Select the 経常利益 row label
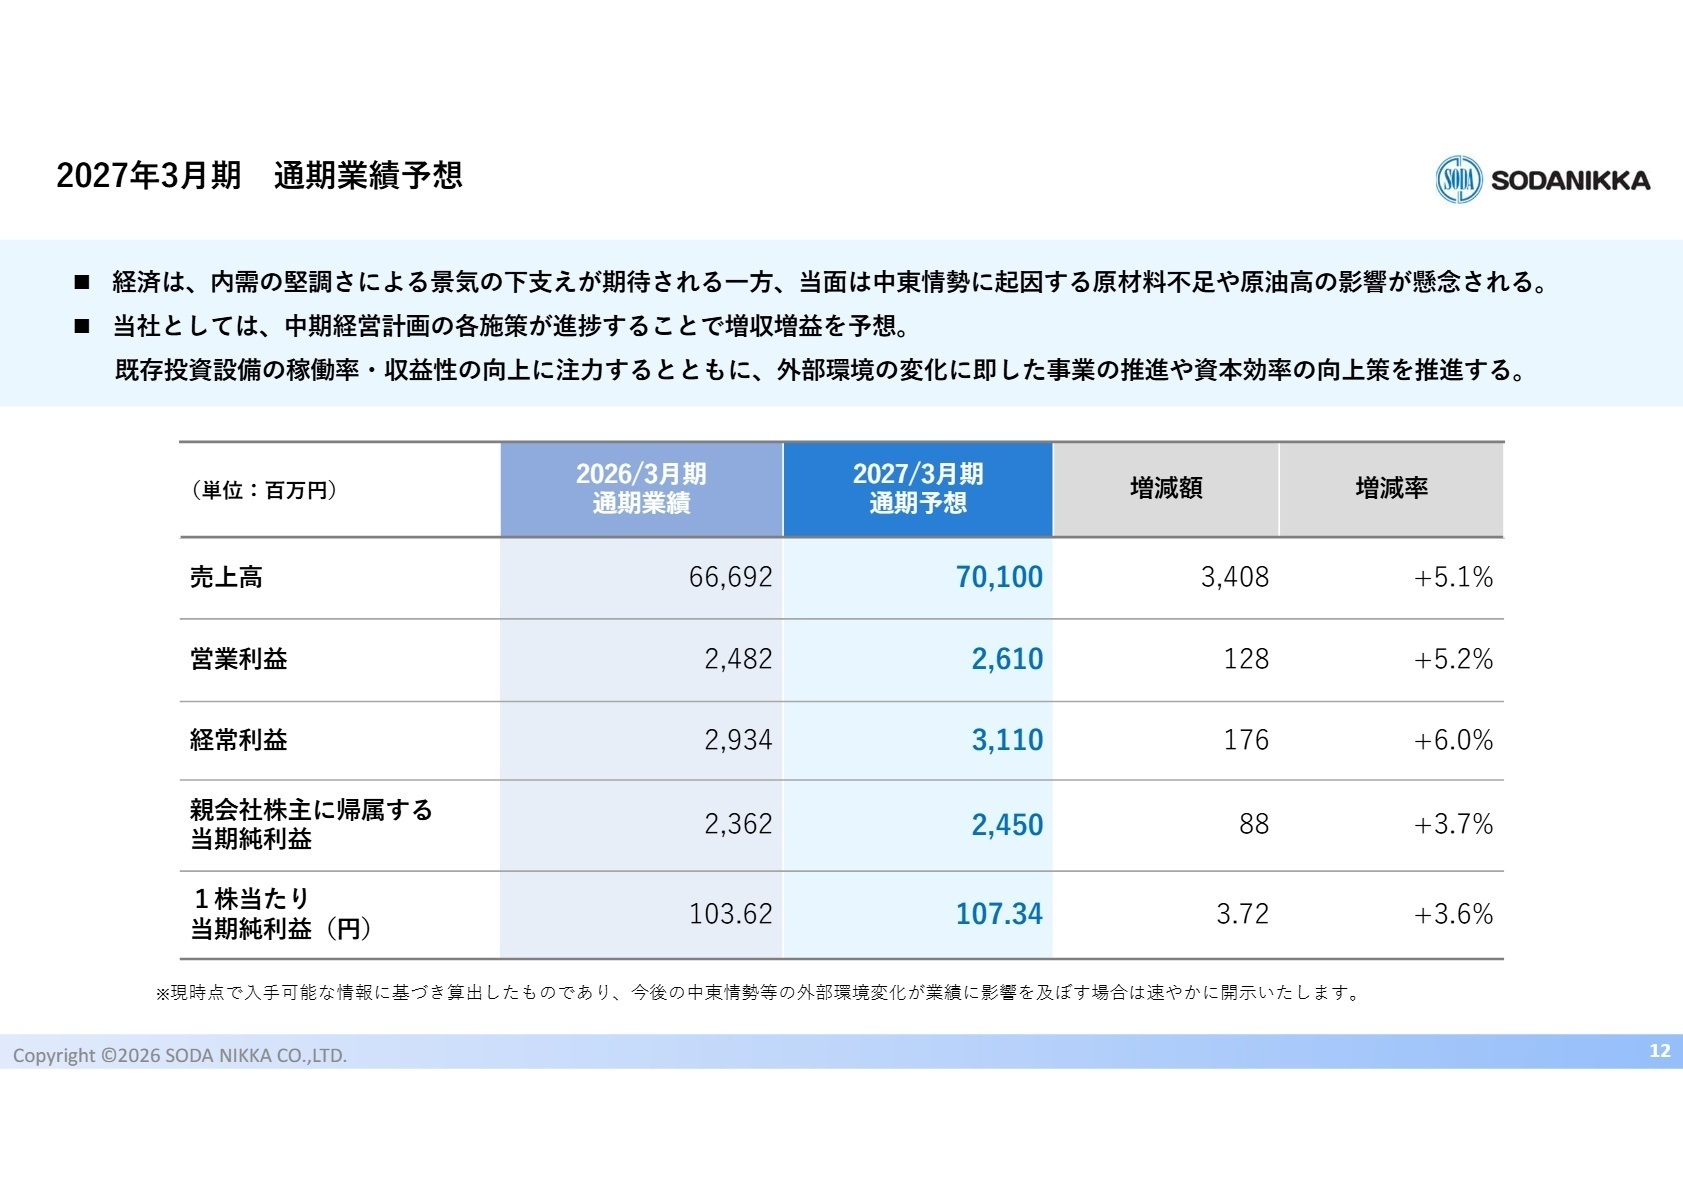 [238, 740]
